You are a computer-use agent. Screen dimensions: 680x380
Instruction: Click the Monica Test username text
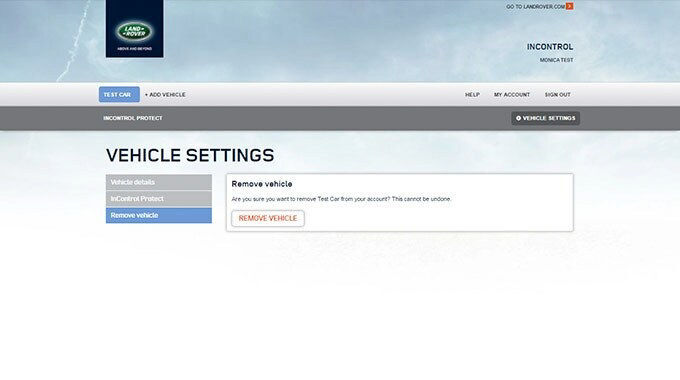point(556,60)
